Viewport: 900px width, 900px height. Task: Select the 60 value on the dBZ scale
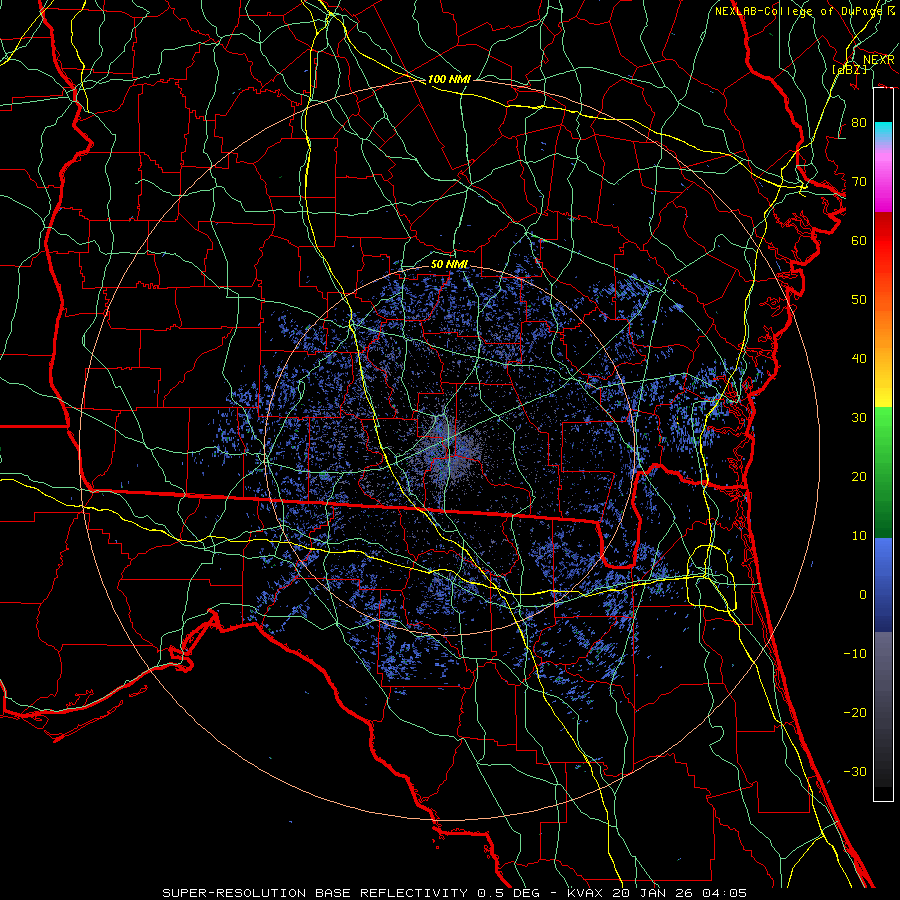pos(859,240)
